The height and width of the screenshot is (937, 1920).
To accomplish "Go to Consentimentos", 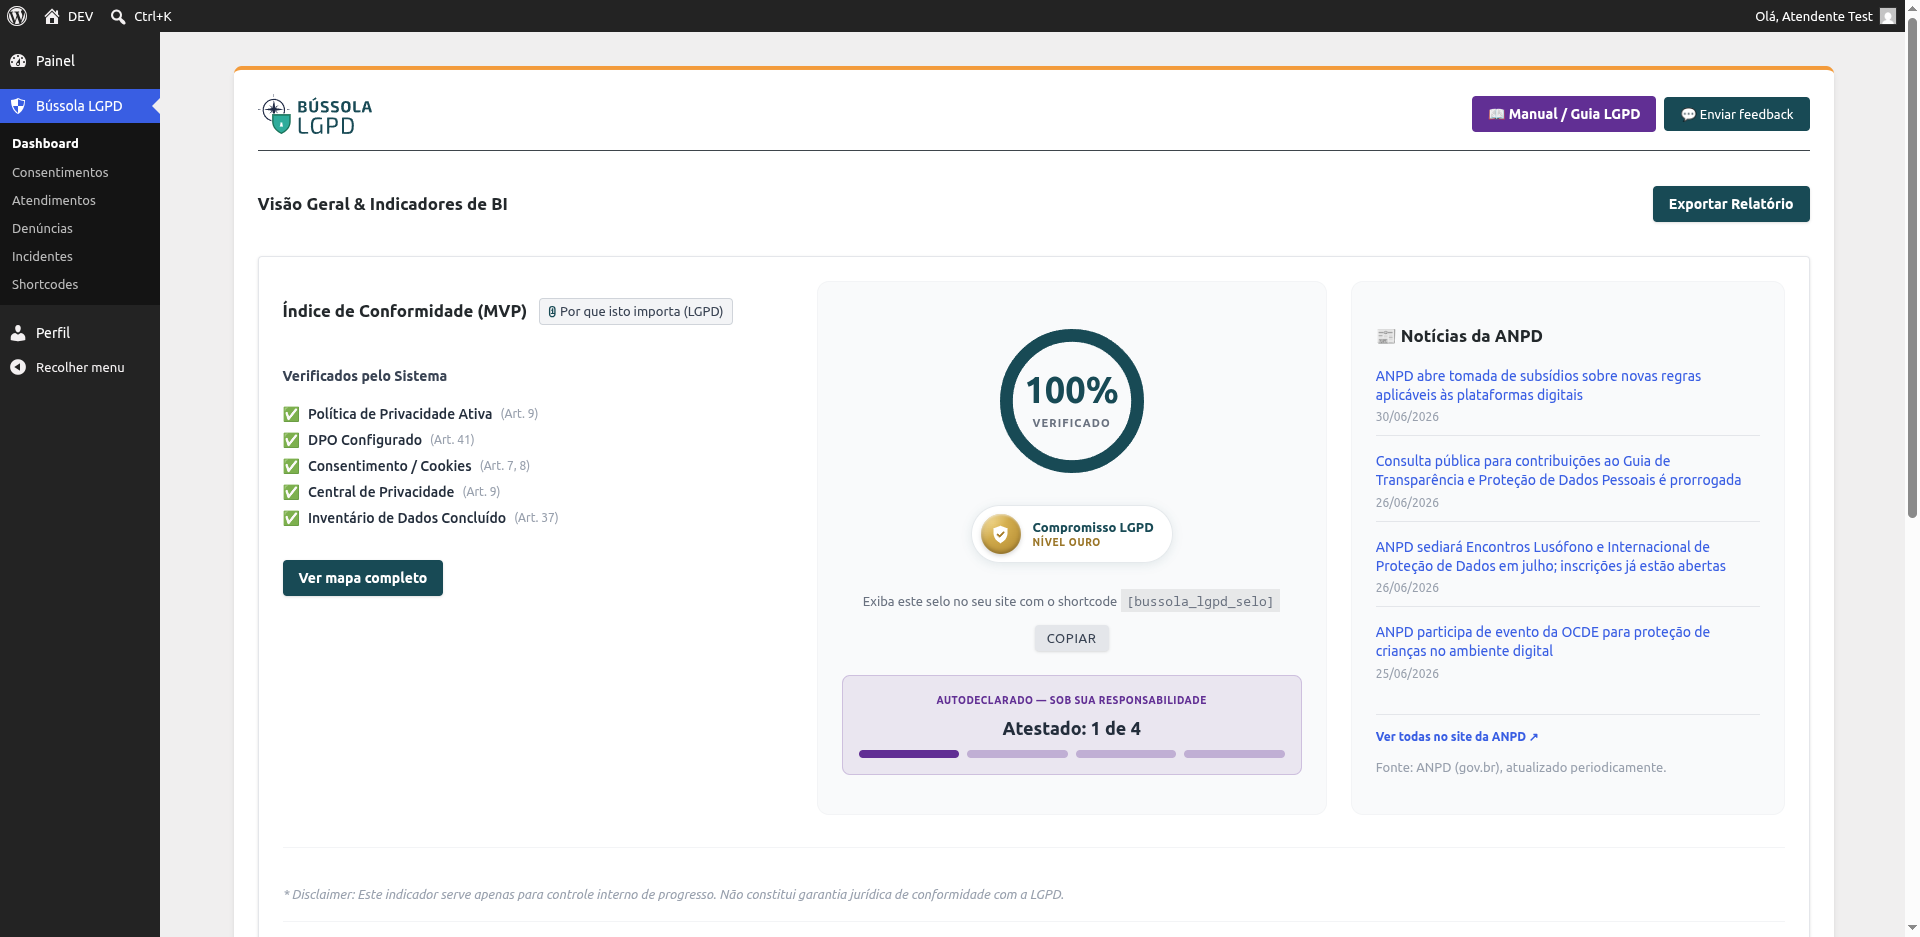I will (80, 173).
